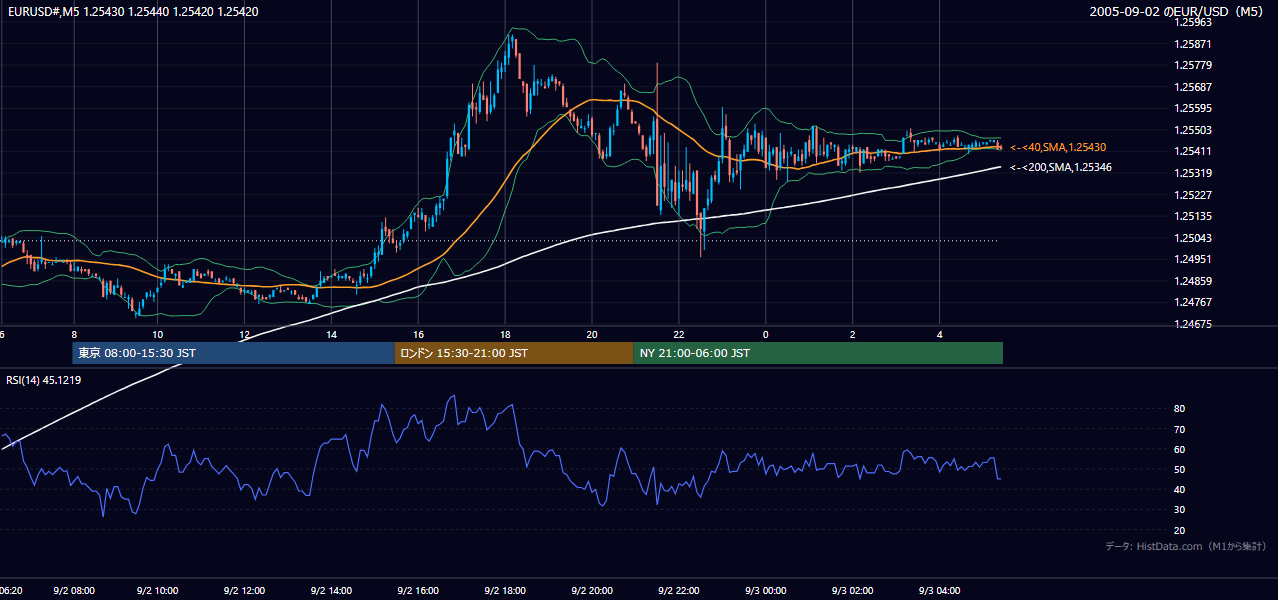Click hour tick 14 under the price chart

(332, 334)
